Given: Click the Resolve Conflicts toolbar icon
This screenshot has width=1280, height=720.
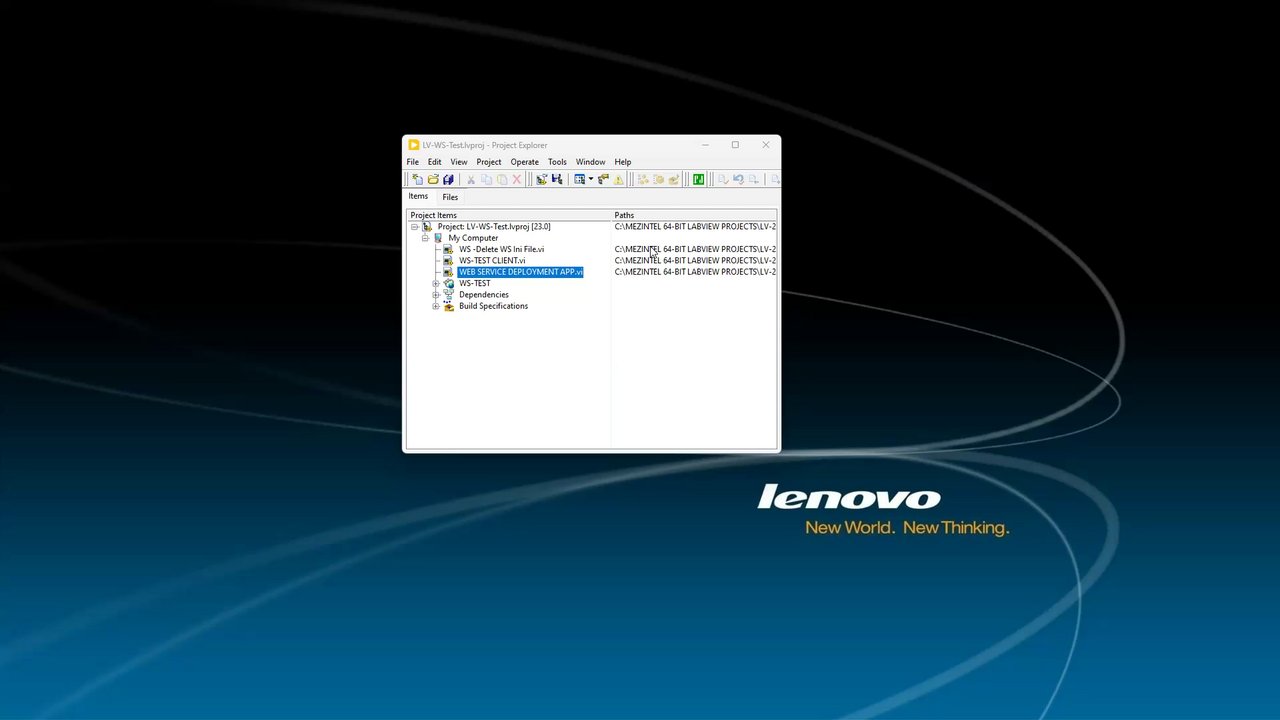Looking at the screenshot, I should click(557, 179).
